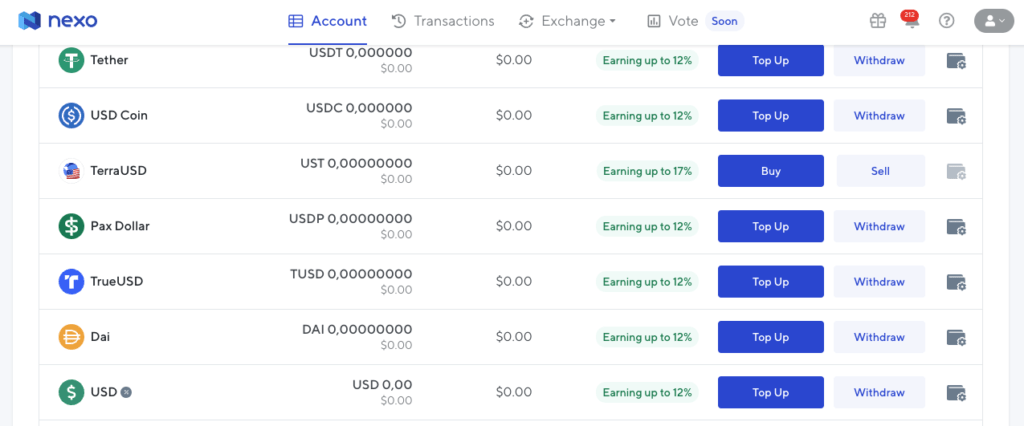
Task: Click the wallet settings icon for Pax Dollar
Action: click(957, 227)
